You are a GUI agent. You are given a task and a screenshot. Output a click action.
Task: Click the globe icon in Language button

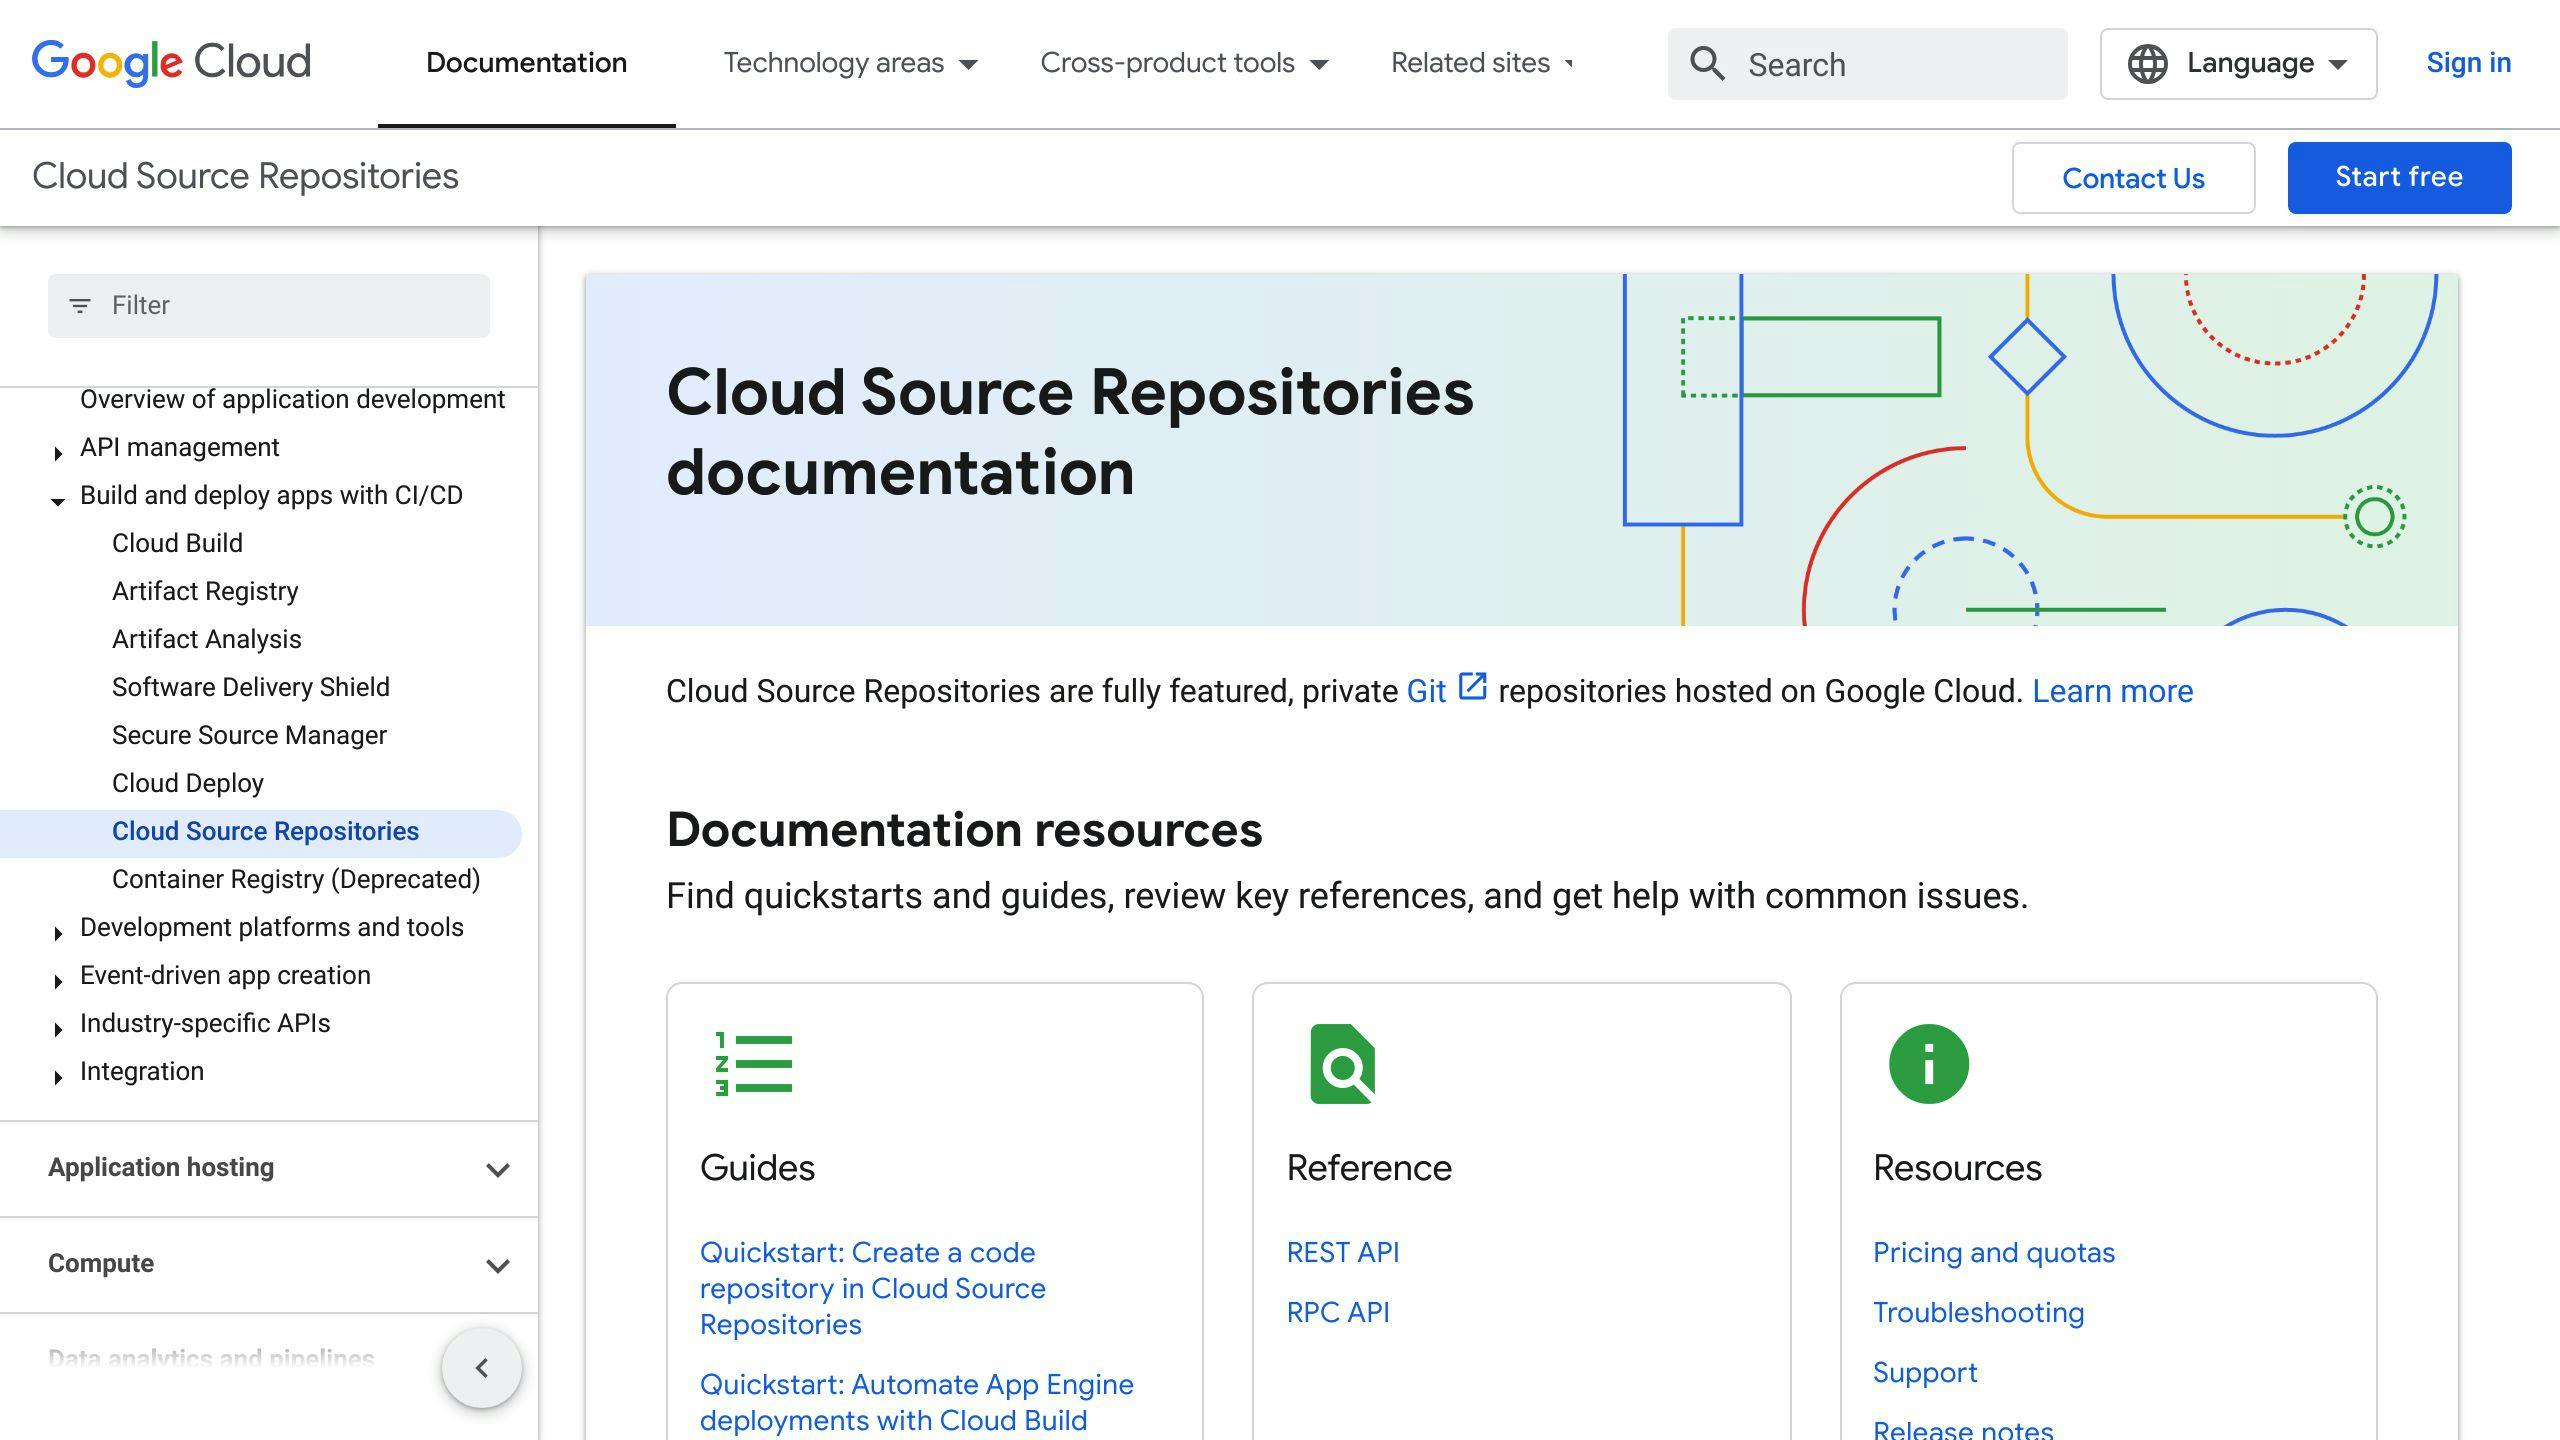pos(2147,64)
